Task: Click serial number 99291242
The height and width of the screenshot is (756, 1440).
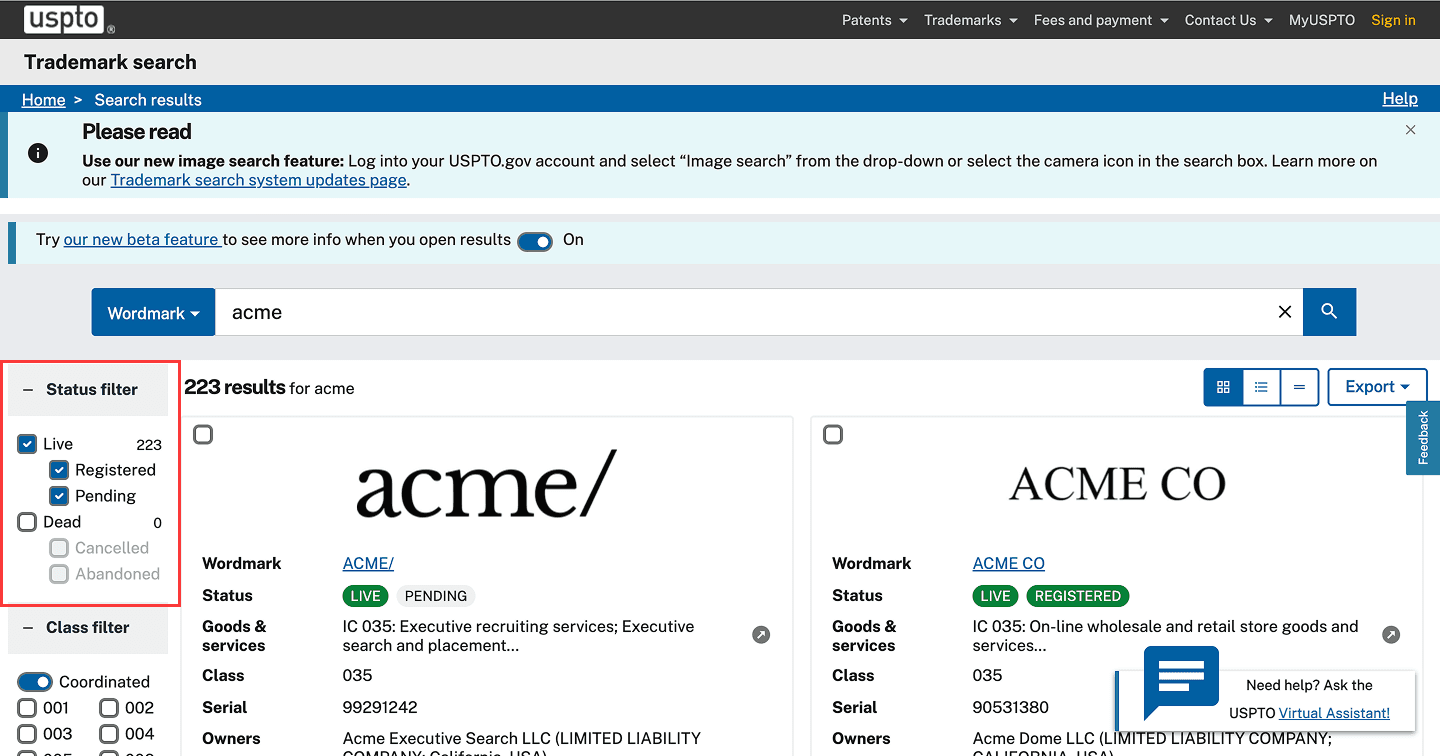Action: (380, 708)
